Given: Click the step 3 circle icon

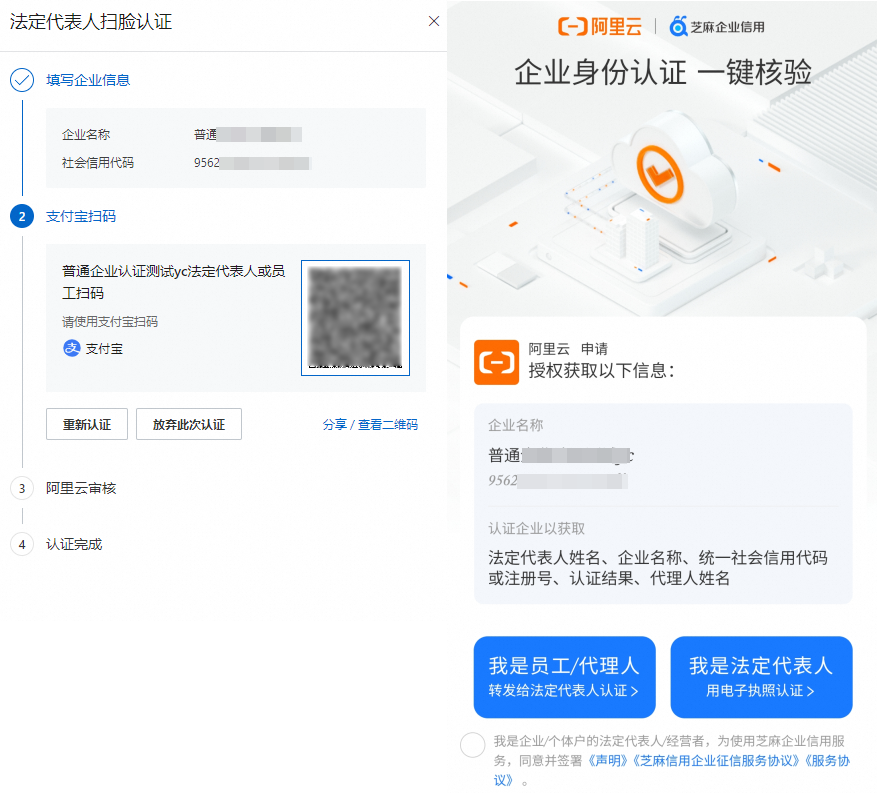Looking at the screenshot, I should click(x=22, y=488).
